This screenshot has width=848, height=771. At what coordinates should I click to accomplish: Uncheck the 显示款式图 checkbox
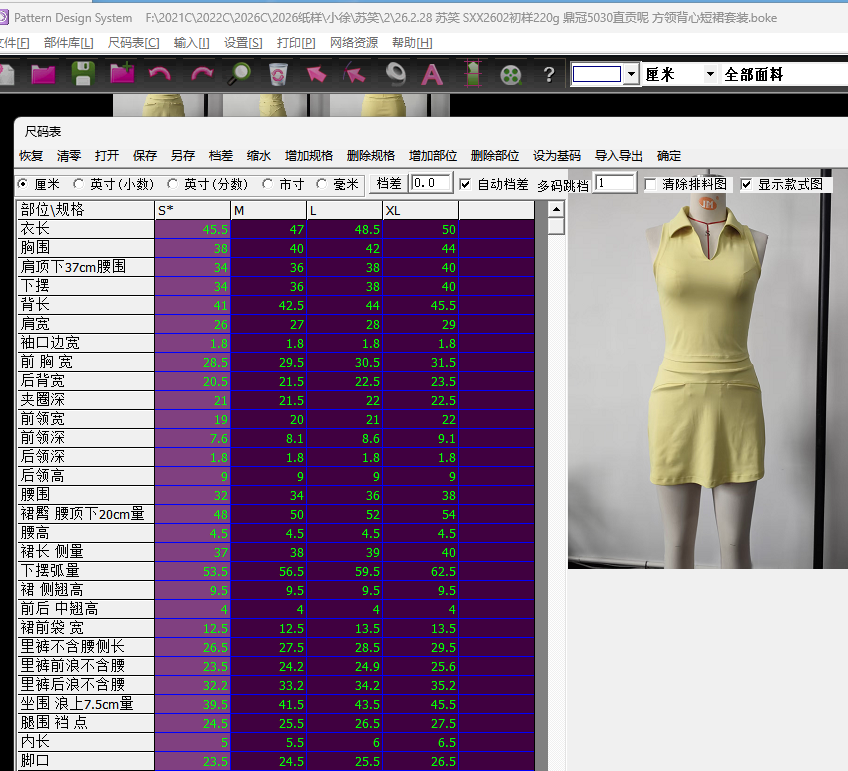(746, 185)
